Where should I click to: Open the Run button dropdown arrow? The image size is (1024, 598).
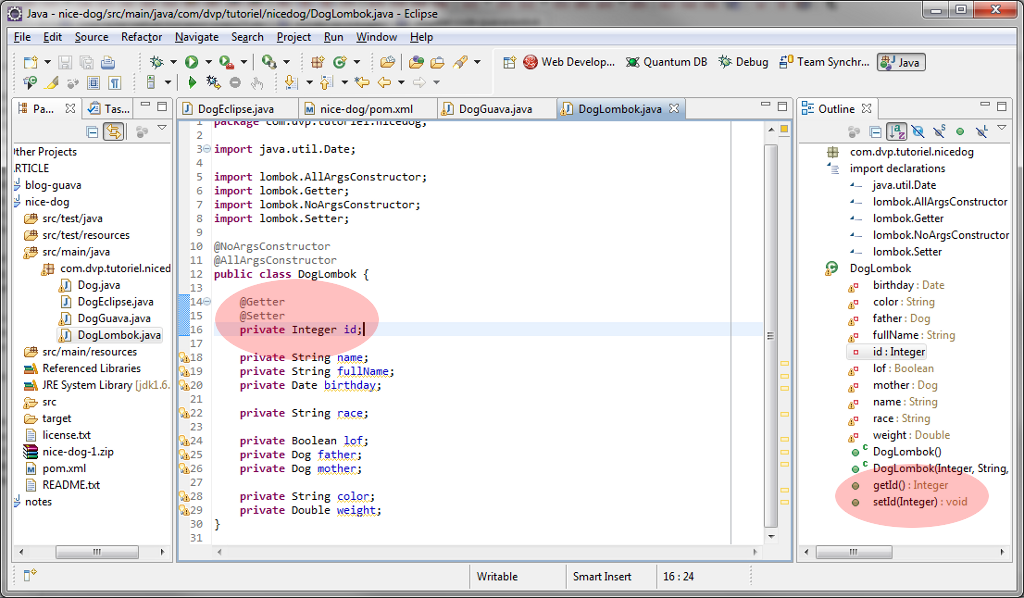click(206, 62)
